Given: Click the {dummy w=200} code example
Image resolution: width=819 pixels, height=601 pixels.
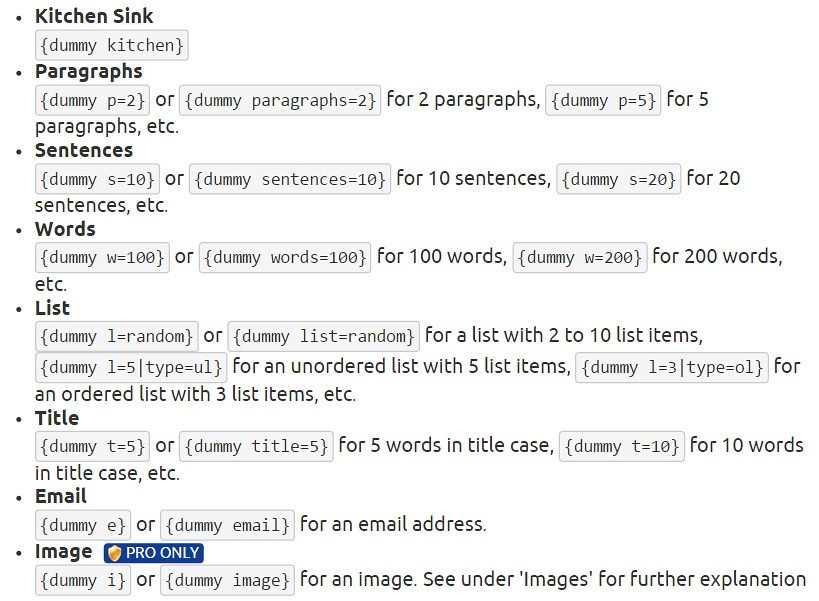Looking at the screenshot, I should point(581,257).
